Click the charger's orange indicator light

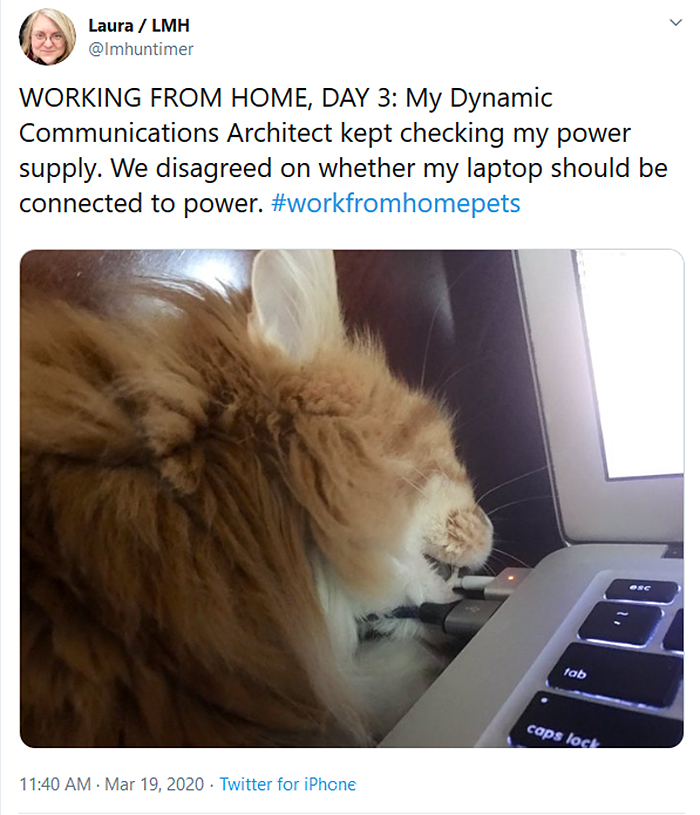pyautogui.click(x=510, y=577)
